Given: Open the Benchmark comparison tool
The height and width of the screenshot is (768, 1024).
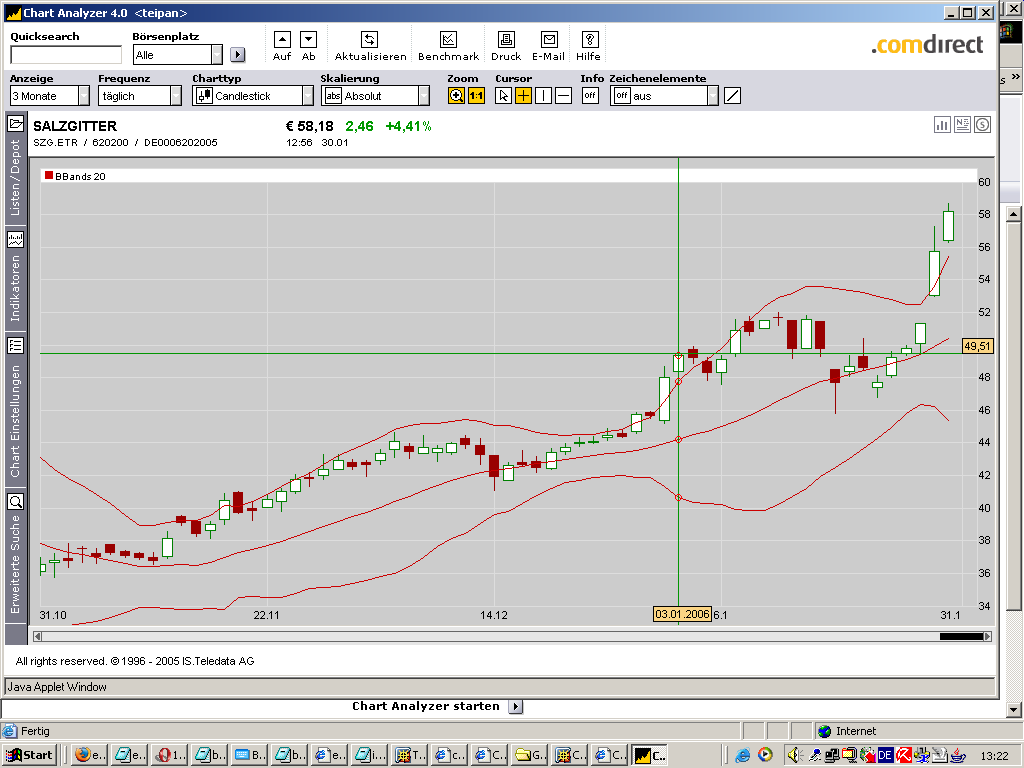Looking at the screenshot, I should (x=448, y=40).
